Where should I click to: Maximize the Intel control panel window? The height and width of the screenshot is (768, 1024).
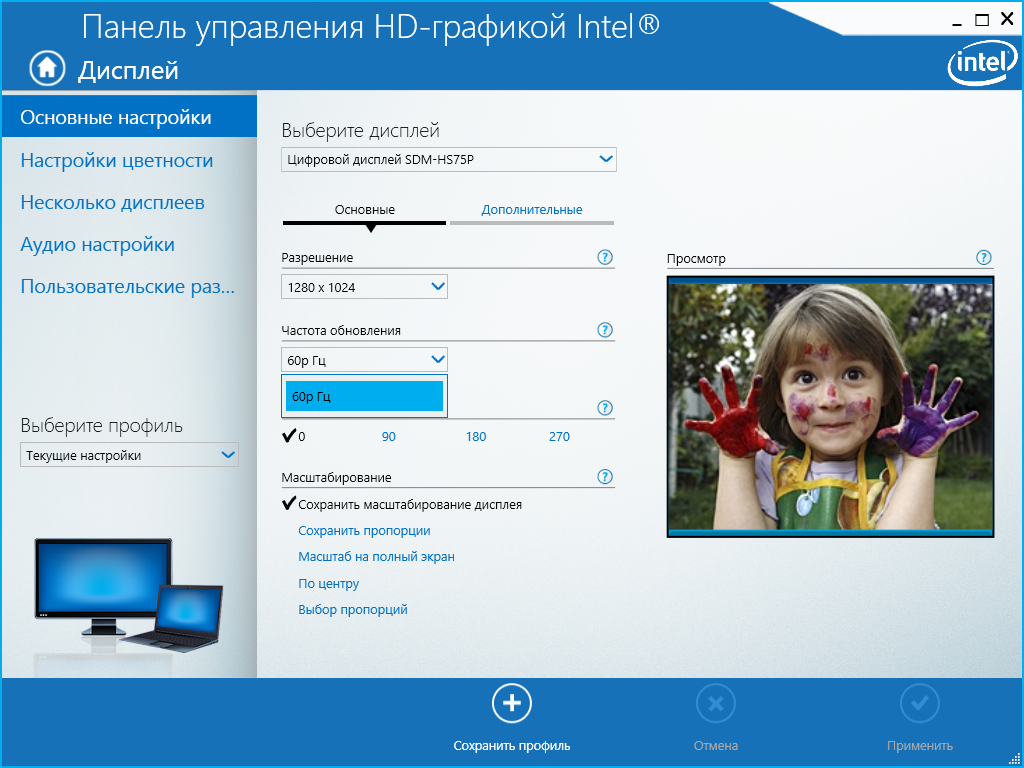click(x=982, y=20)
